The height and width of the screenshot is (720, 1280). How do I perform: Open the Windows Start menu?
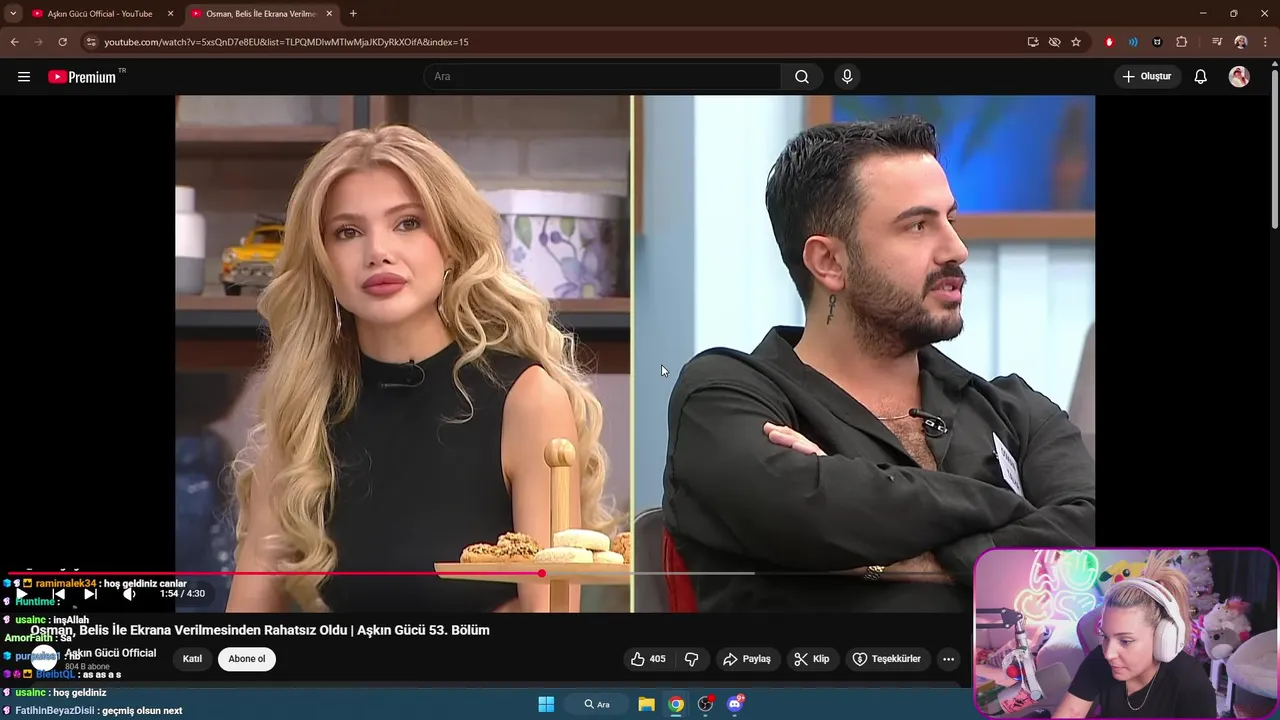(x=546, y=704)
